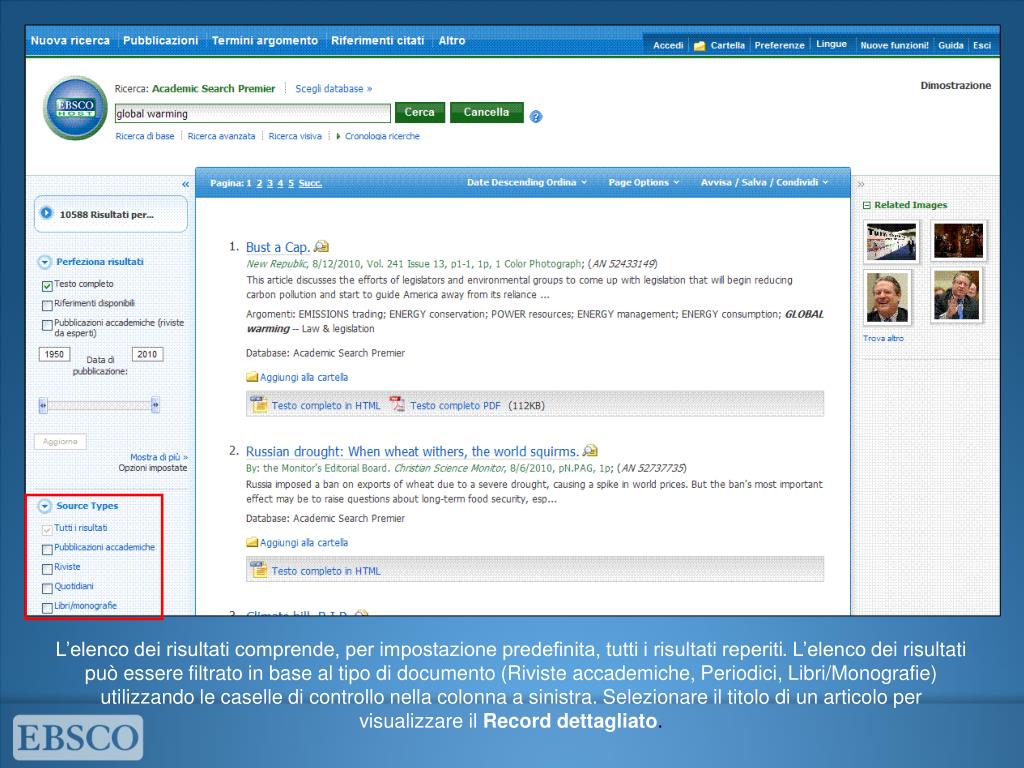
Task: Collapse left panel with double-arrow icon
Action: point(185,184)
